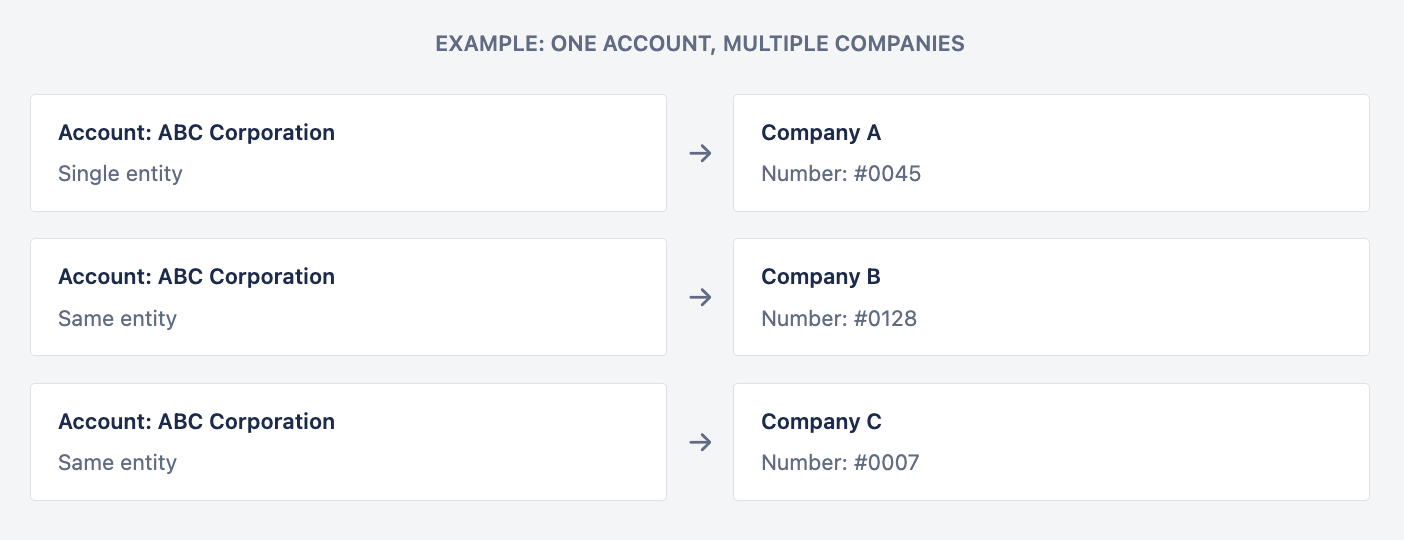Click the arrow pointing to Company C

[x=700, y=442]
